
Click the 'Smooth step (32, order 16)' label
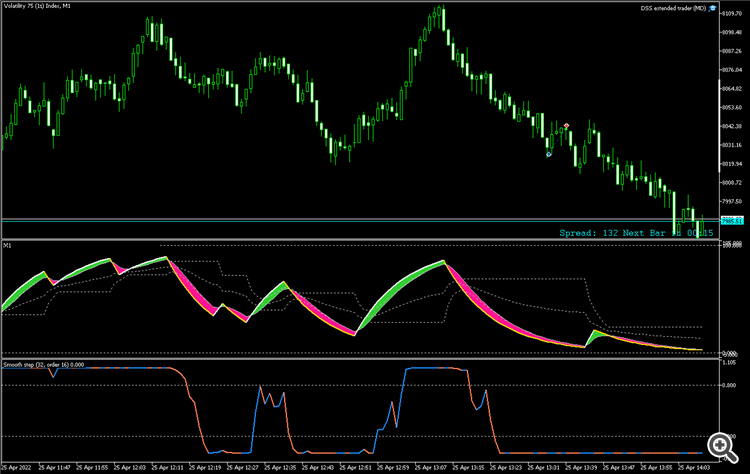[x=36, y=364]
